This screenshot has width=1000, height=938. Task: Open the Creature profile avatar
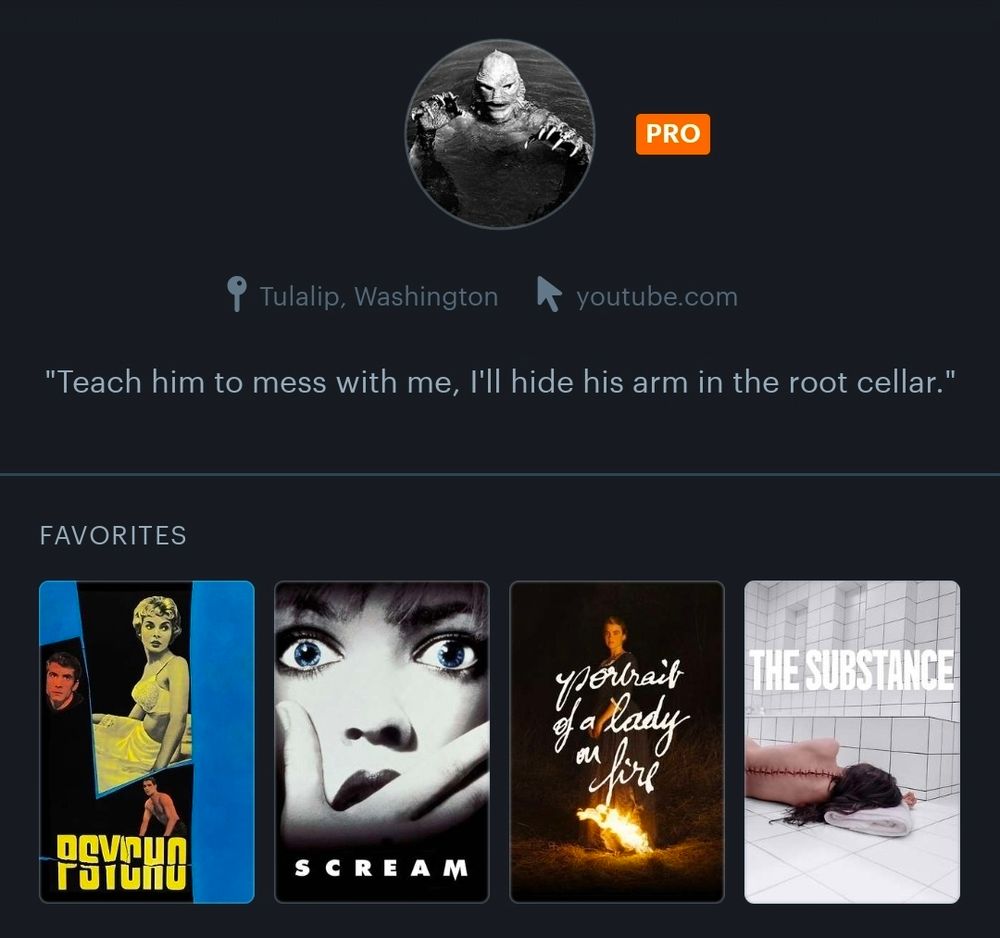coord(501,134)
